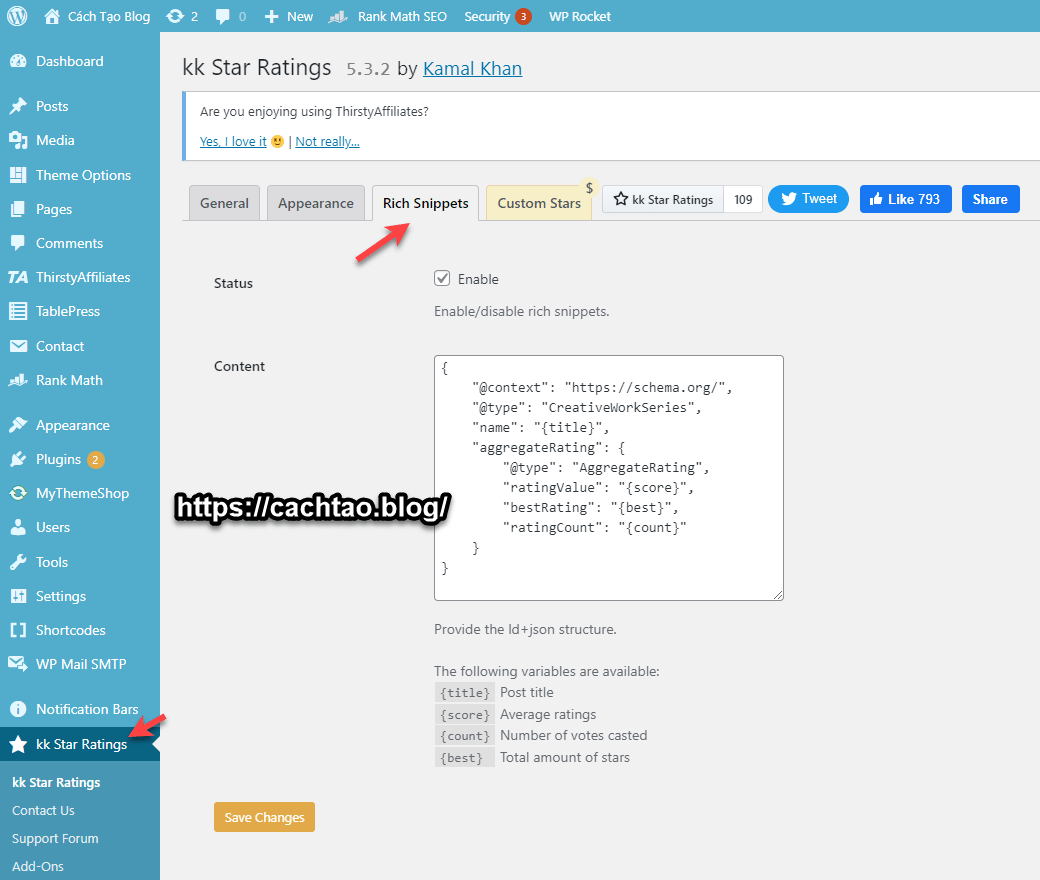Viewport: 1040px width, 880px height.
Task: Click Rank Math sidebar icon
Action: [x=18, y=380]
